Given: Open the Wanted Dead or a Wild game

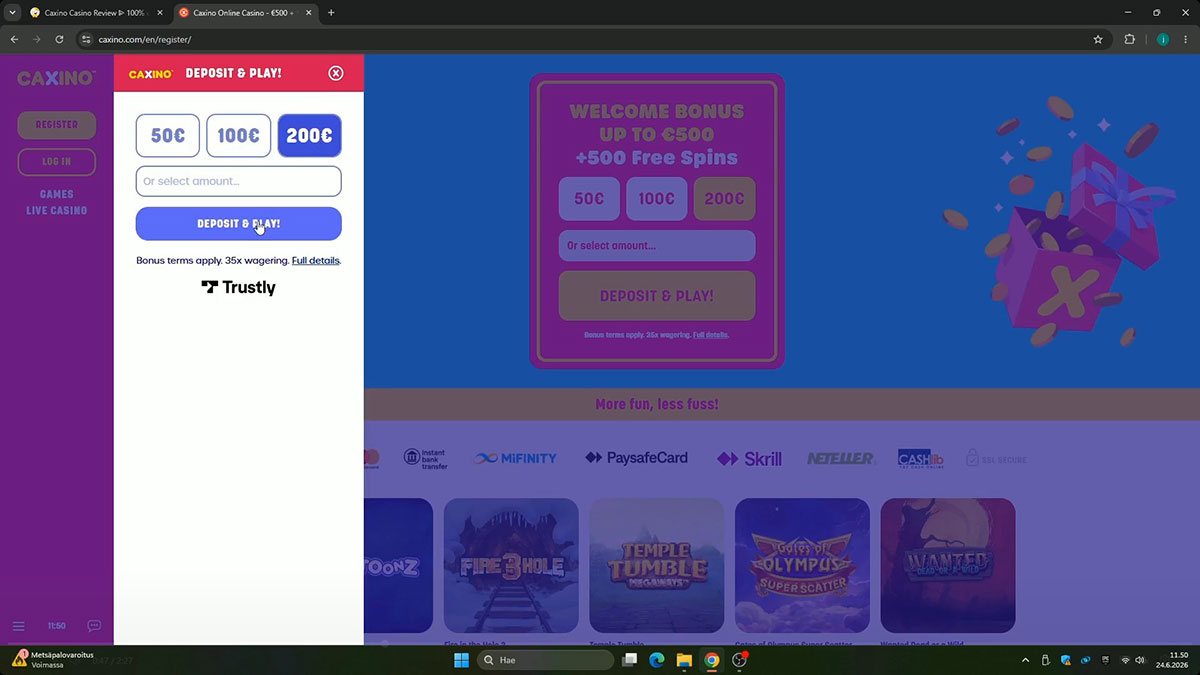Looking at the screenshot, I should pyautogui.click(x=948, y=565).
